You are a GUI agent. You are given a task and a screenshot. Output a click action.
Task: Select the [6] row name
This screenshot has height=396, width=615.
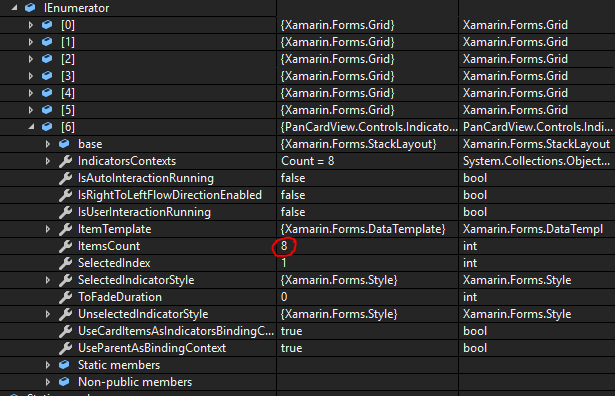tap(68, 127)
